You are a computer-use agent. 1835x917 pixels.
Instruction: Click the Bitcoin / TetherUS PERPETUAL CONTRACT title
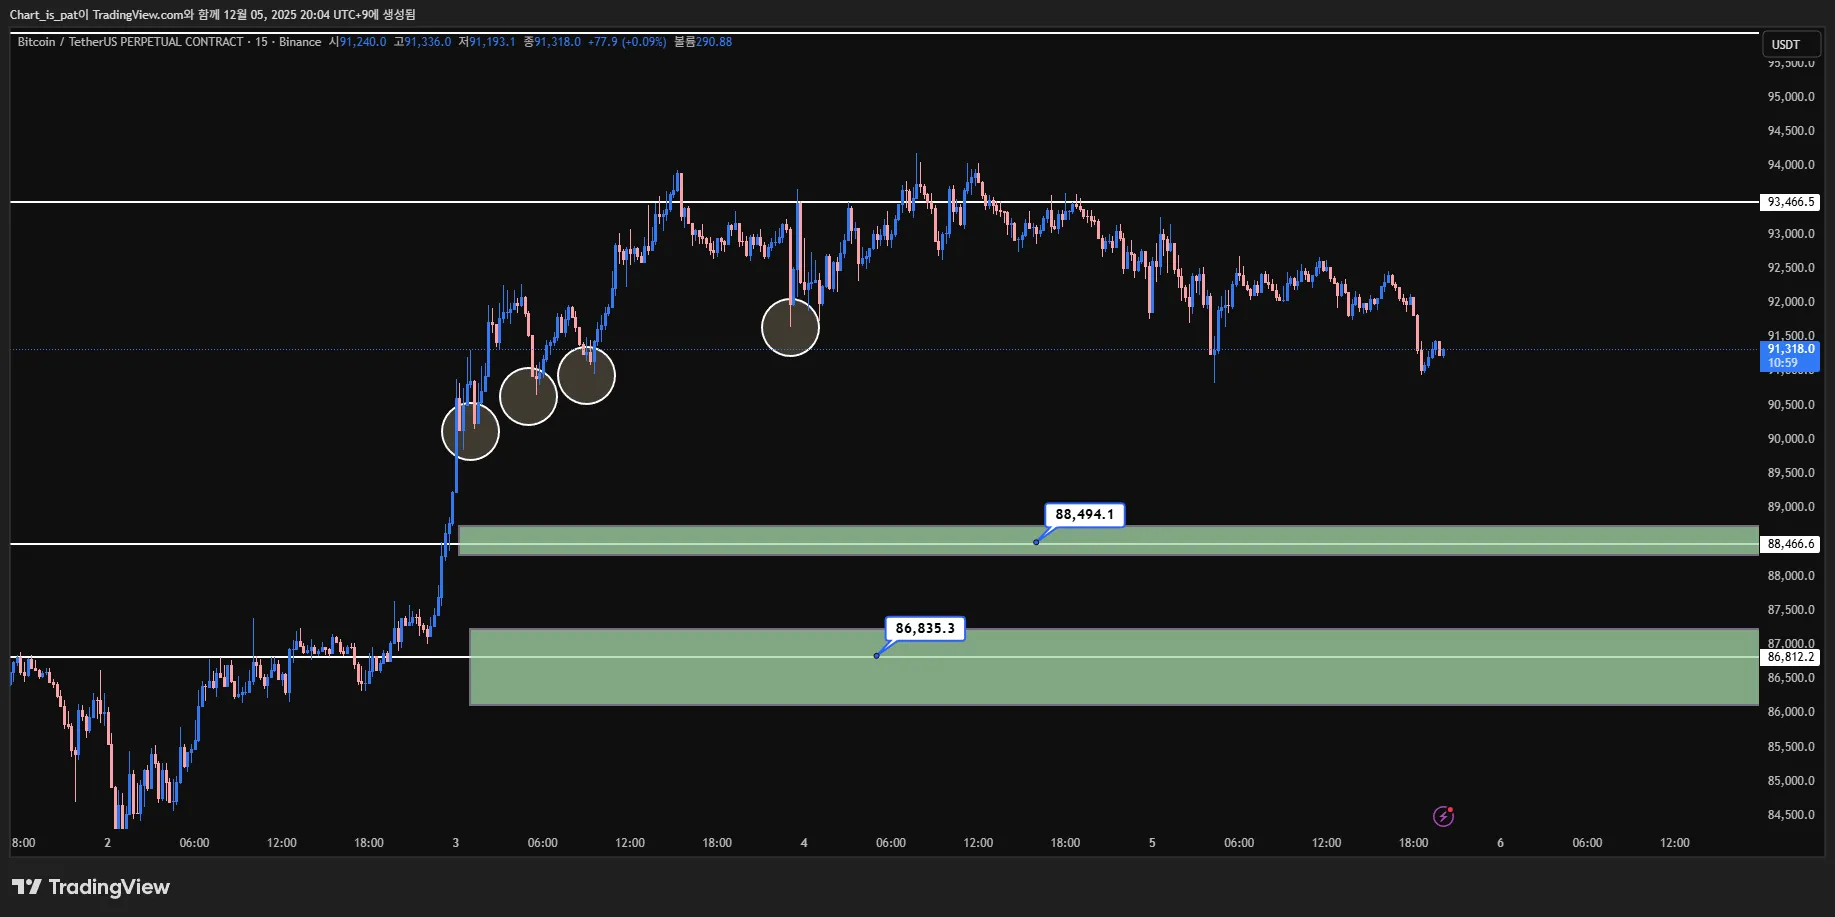click(x=130, y=42)
